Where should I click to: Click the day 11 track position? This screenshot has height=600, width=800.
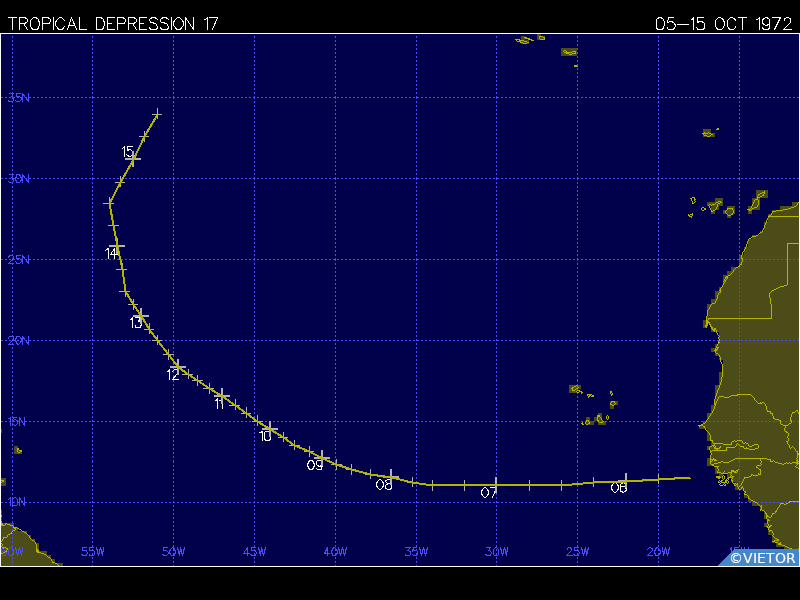(x=223, y=395)
